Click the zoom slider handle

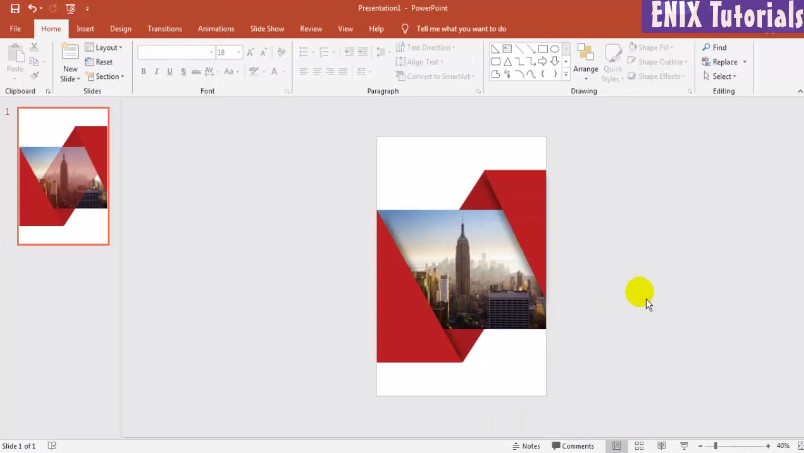click(x=715, y=446)
